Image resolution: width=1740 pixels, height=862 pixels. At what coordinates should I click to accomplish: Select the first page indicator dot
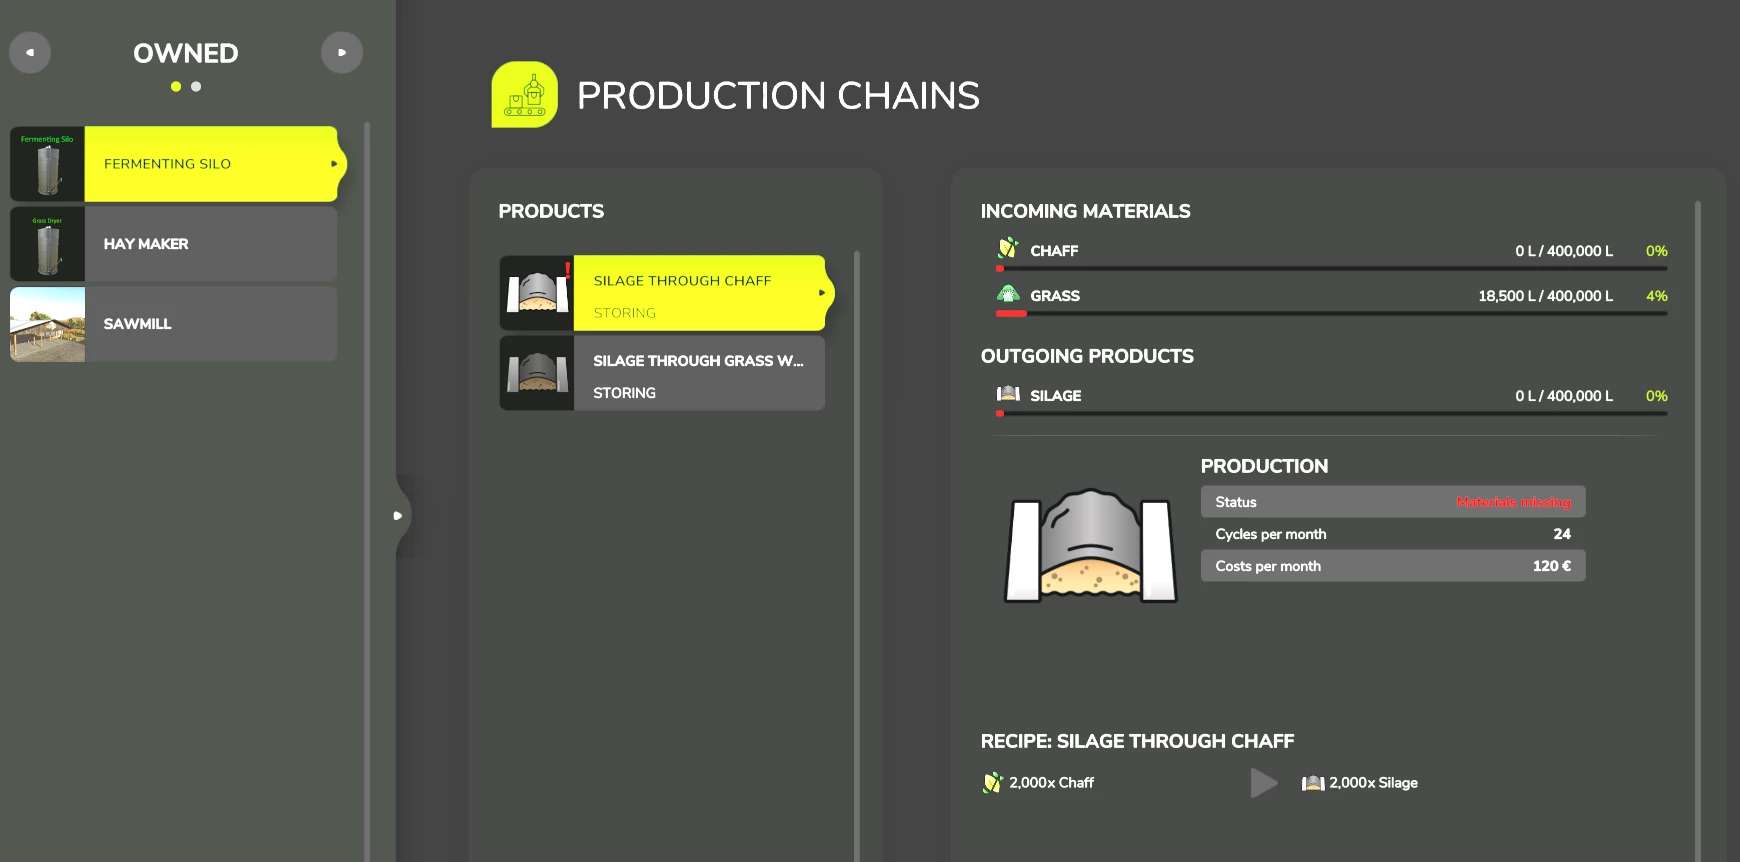click(x=176, y=87)
